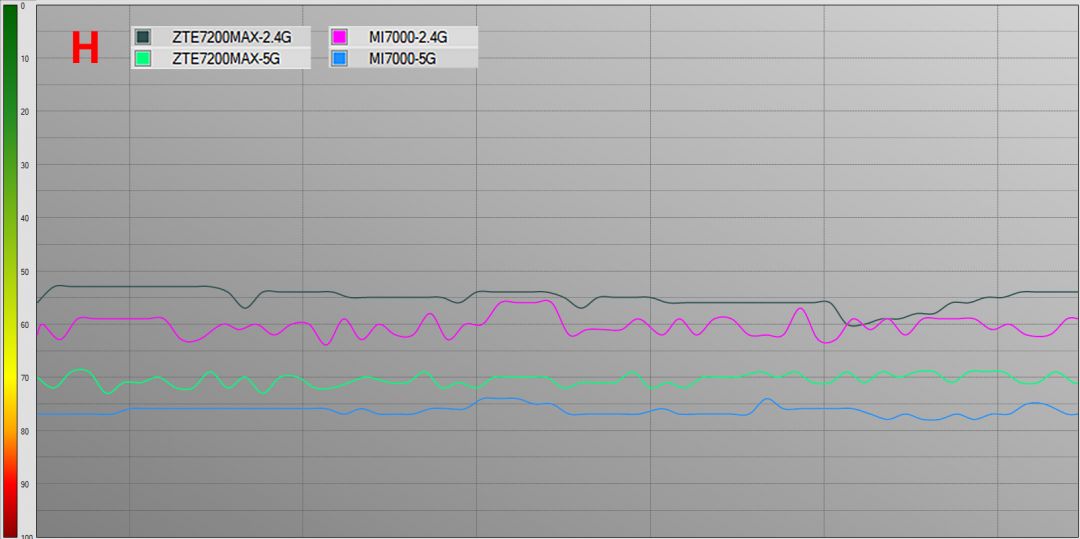Click the 20 mark on the signal scale
Viewport: 1080px width, 539px height.
[x=25, y=112]
